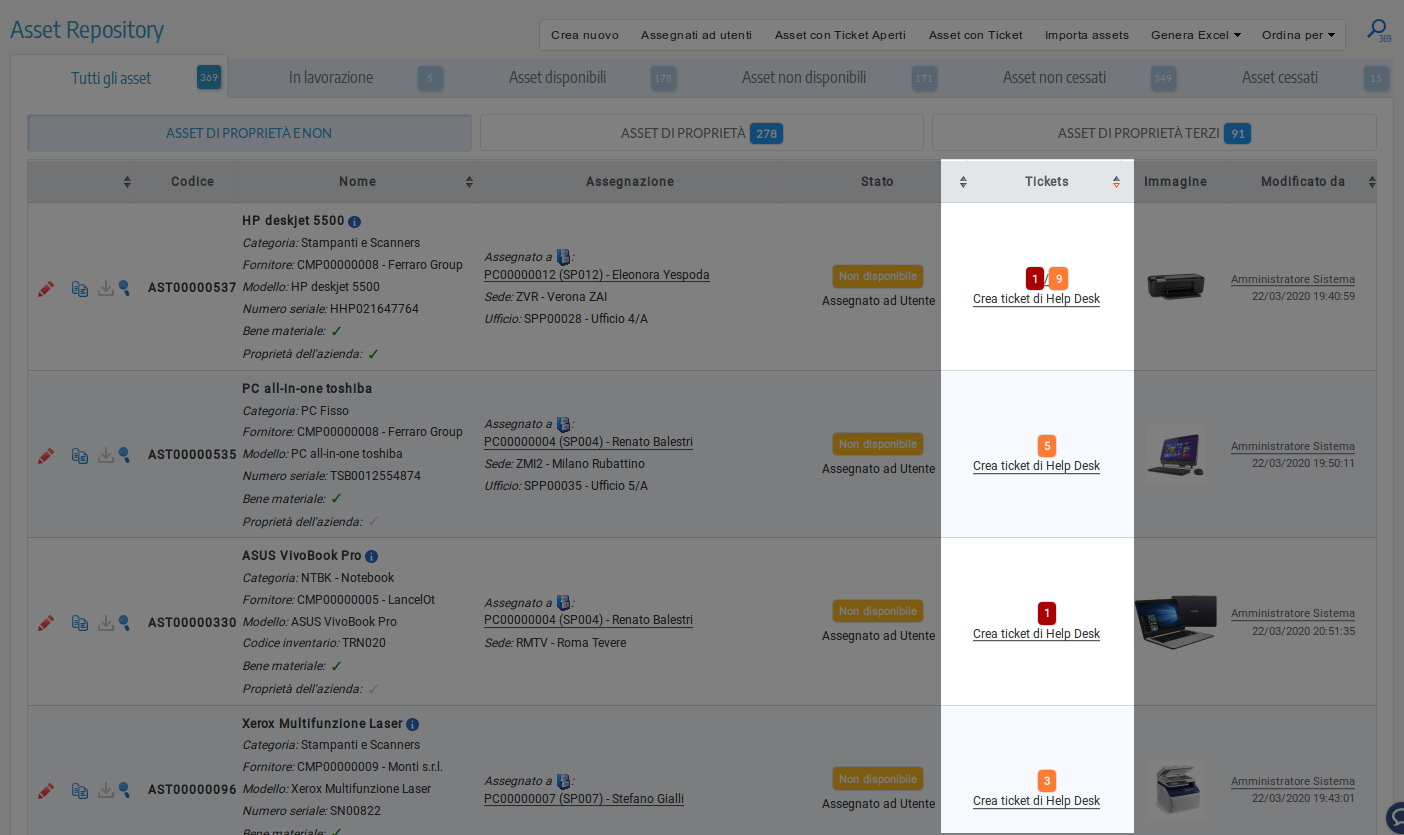View details of AST00000535 with the magnifier icon
The height and width of the screenshot is (835, 1404).
point(124,455)
